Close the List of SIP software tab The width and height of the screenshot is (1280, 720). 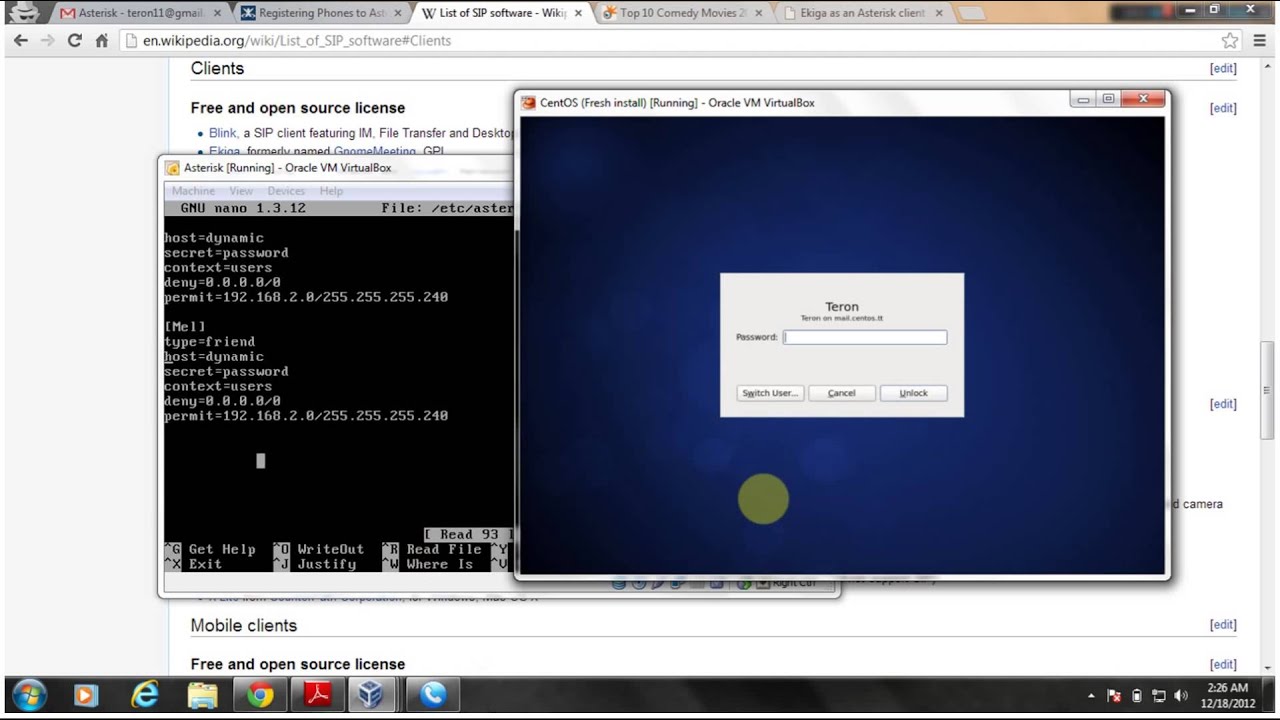577,13
